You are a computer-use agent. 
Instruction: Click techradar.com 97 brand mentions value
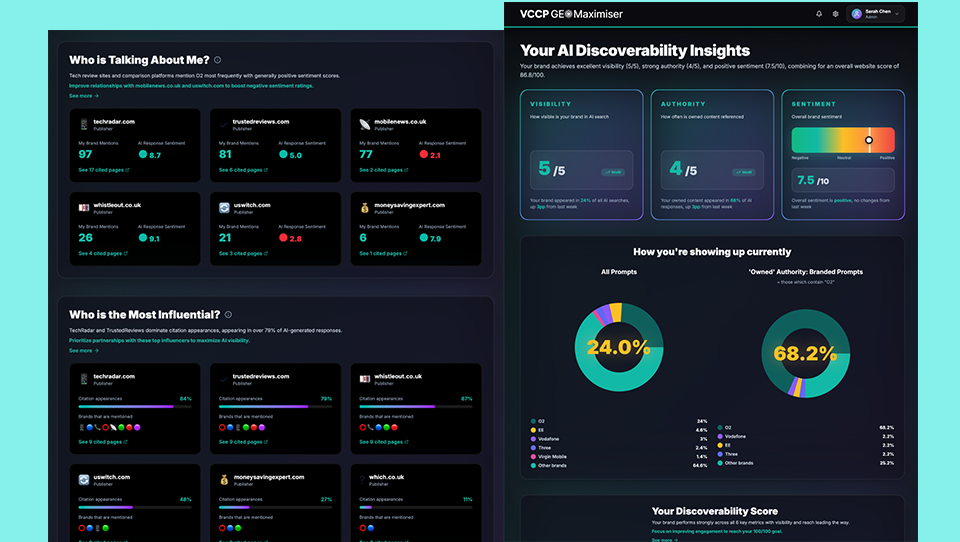tap(85, 154)
